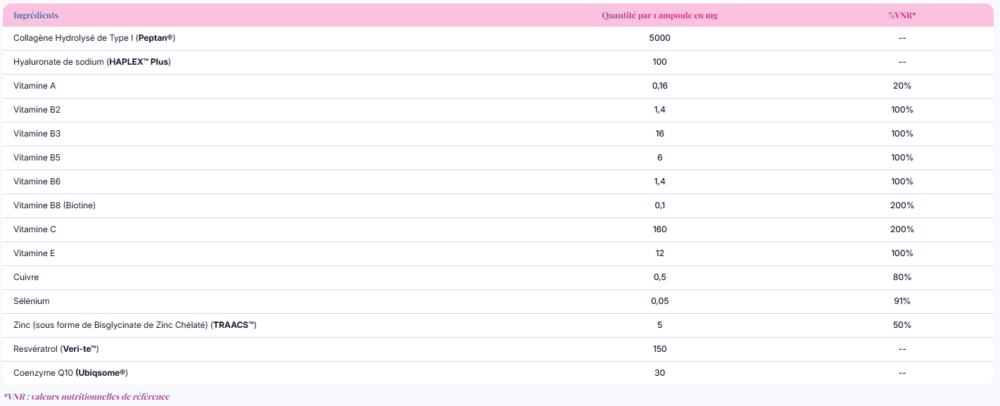The image size is (1000, 406).
Task: Select the Vitamine C ingredient name
Action: click(x=35, y=229)
